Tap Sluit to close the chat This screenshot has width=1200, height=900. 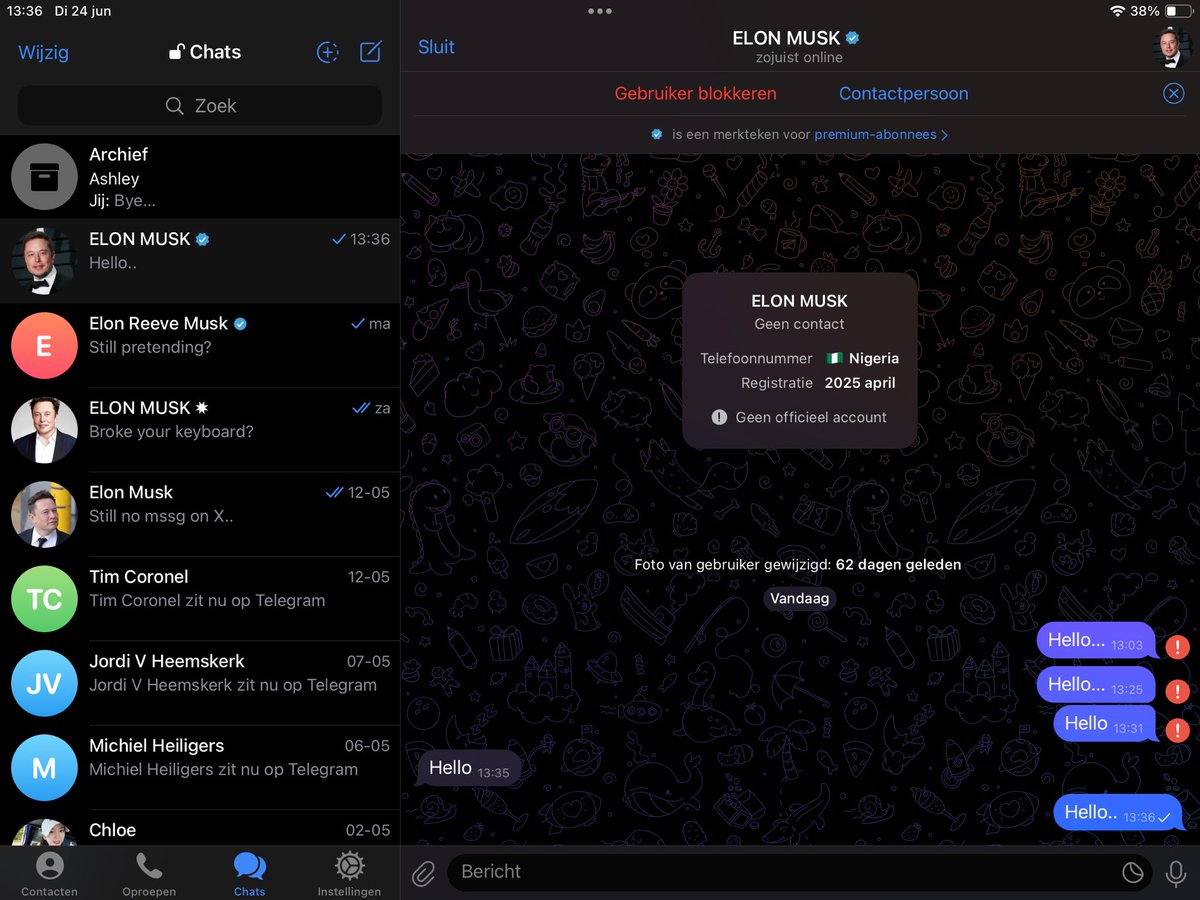pyautogui.click(x=436, y=47)
